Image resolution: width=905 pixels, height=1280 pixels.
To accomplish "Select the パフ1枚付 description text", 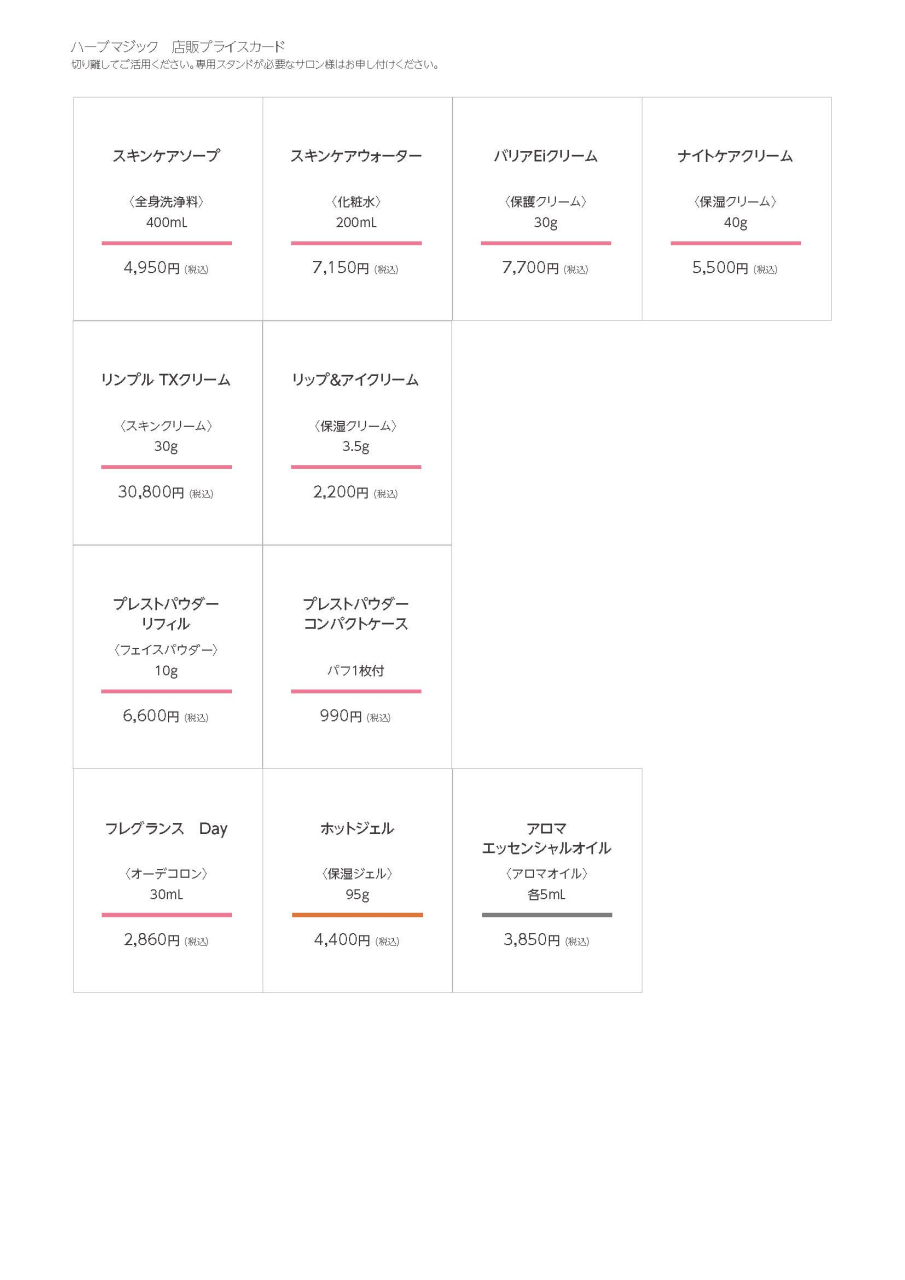I will pyautogui.click(x=356, y=670).
